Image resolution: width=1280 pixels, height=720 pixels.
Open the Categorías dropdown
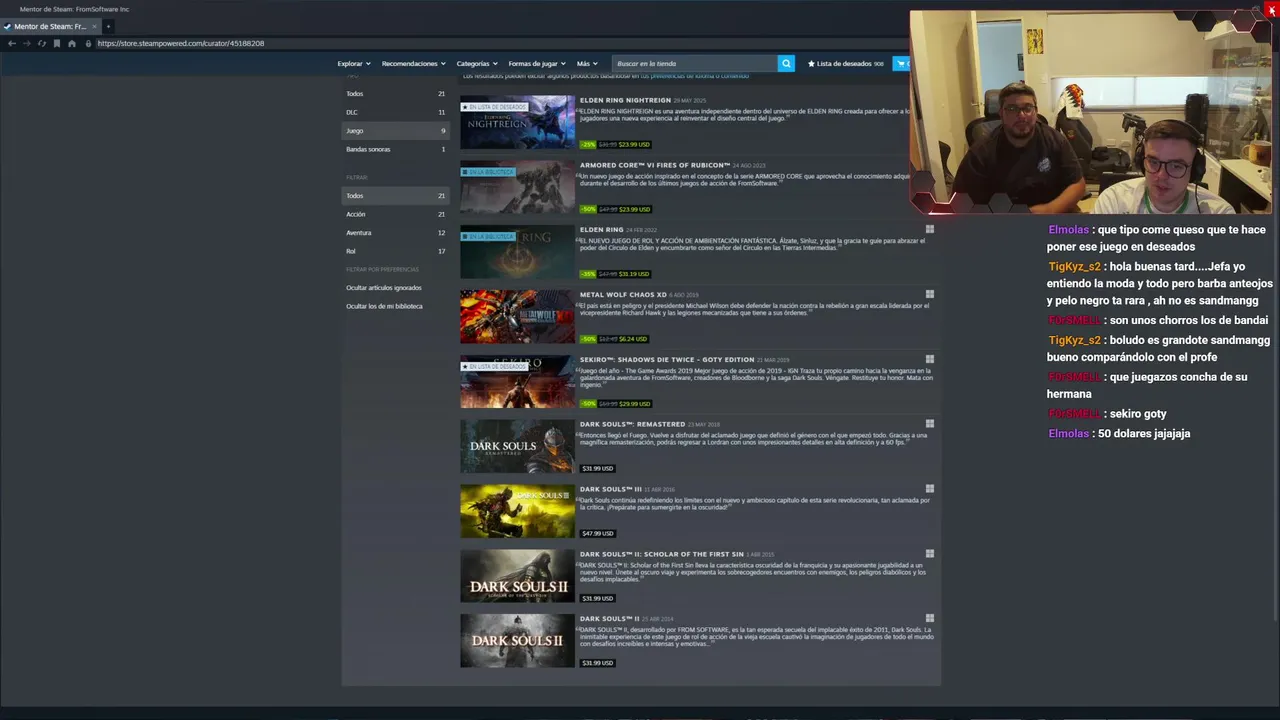click(x=477, y=63)
